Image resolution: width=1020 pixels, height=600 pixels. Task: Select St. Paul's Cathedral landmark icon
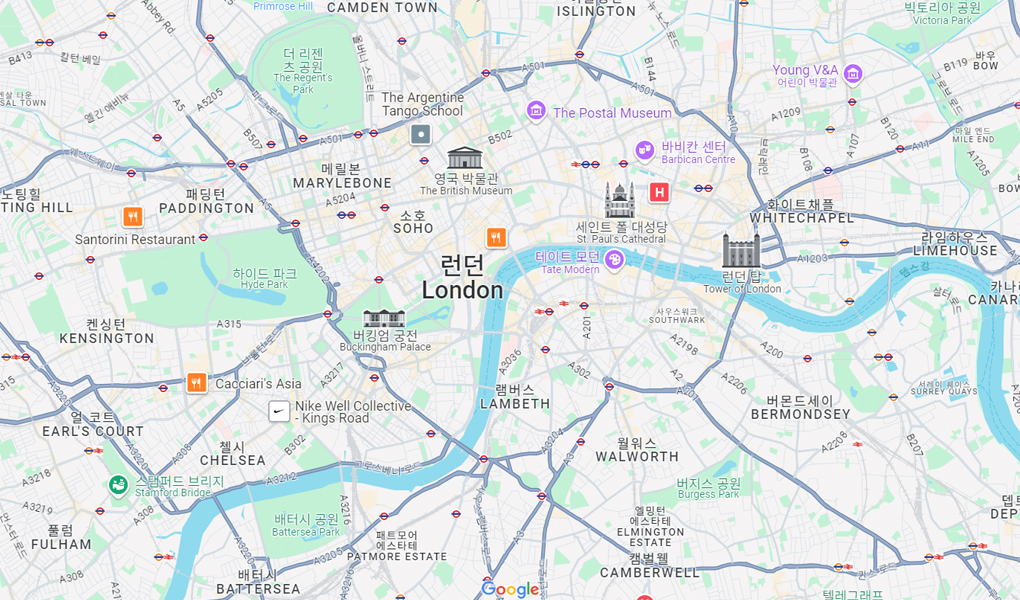point(619,200)
